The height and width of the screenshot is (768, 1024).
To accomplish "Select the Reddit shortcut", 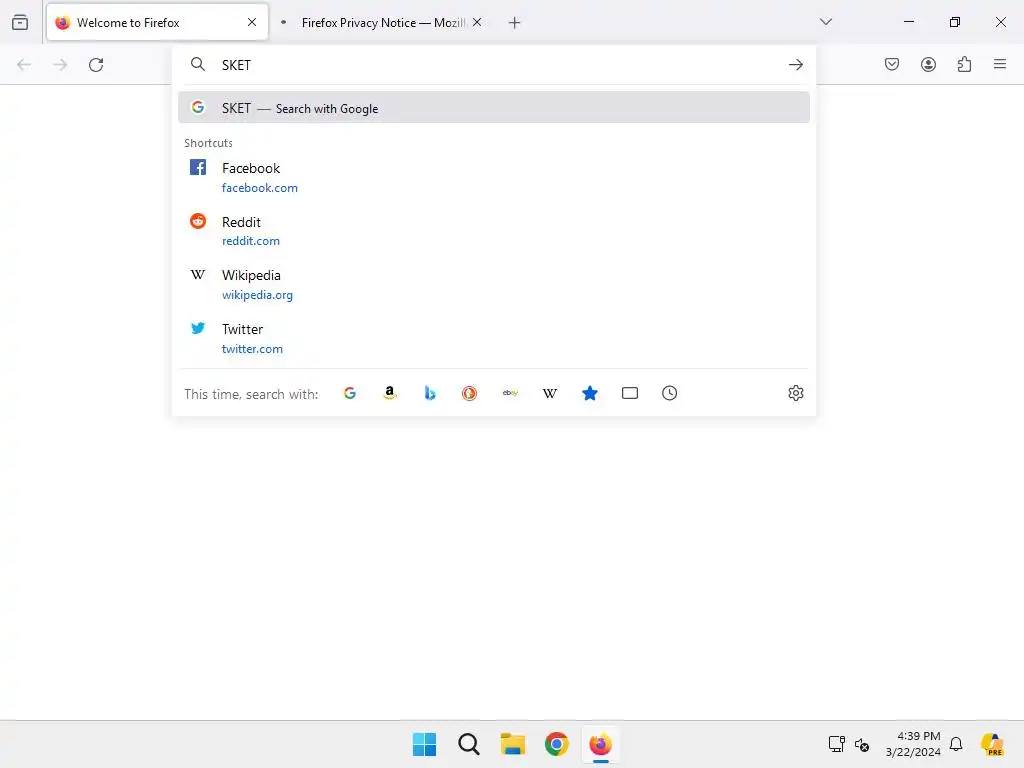I will (494, 231).
